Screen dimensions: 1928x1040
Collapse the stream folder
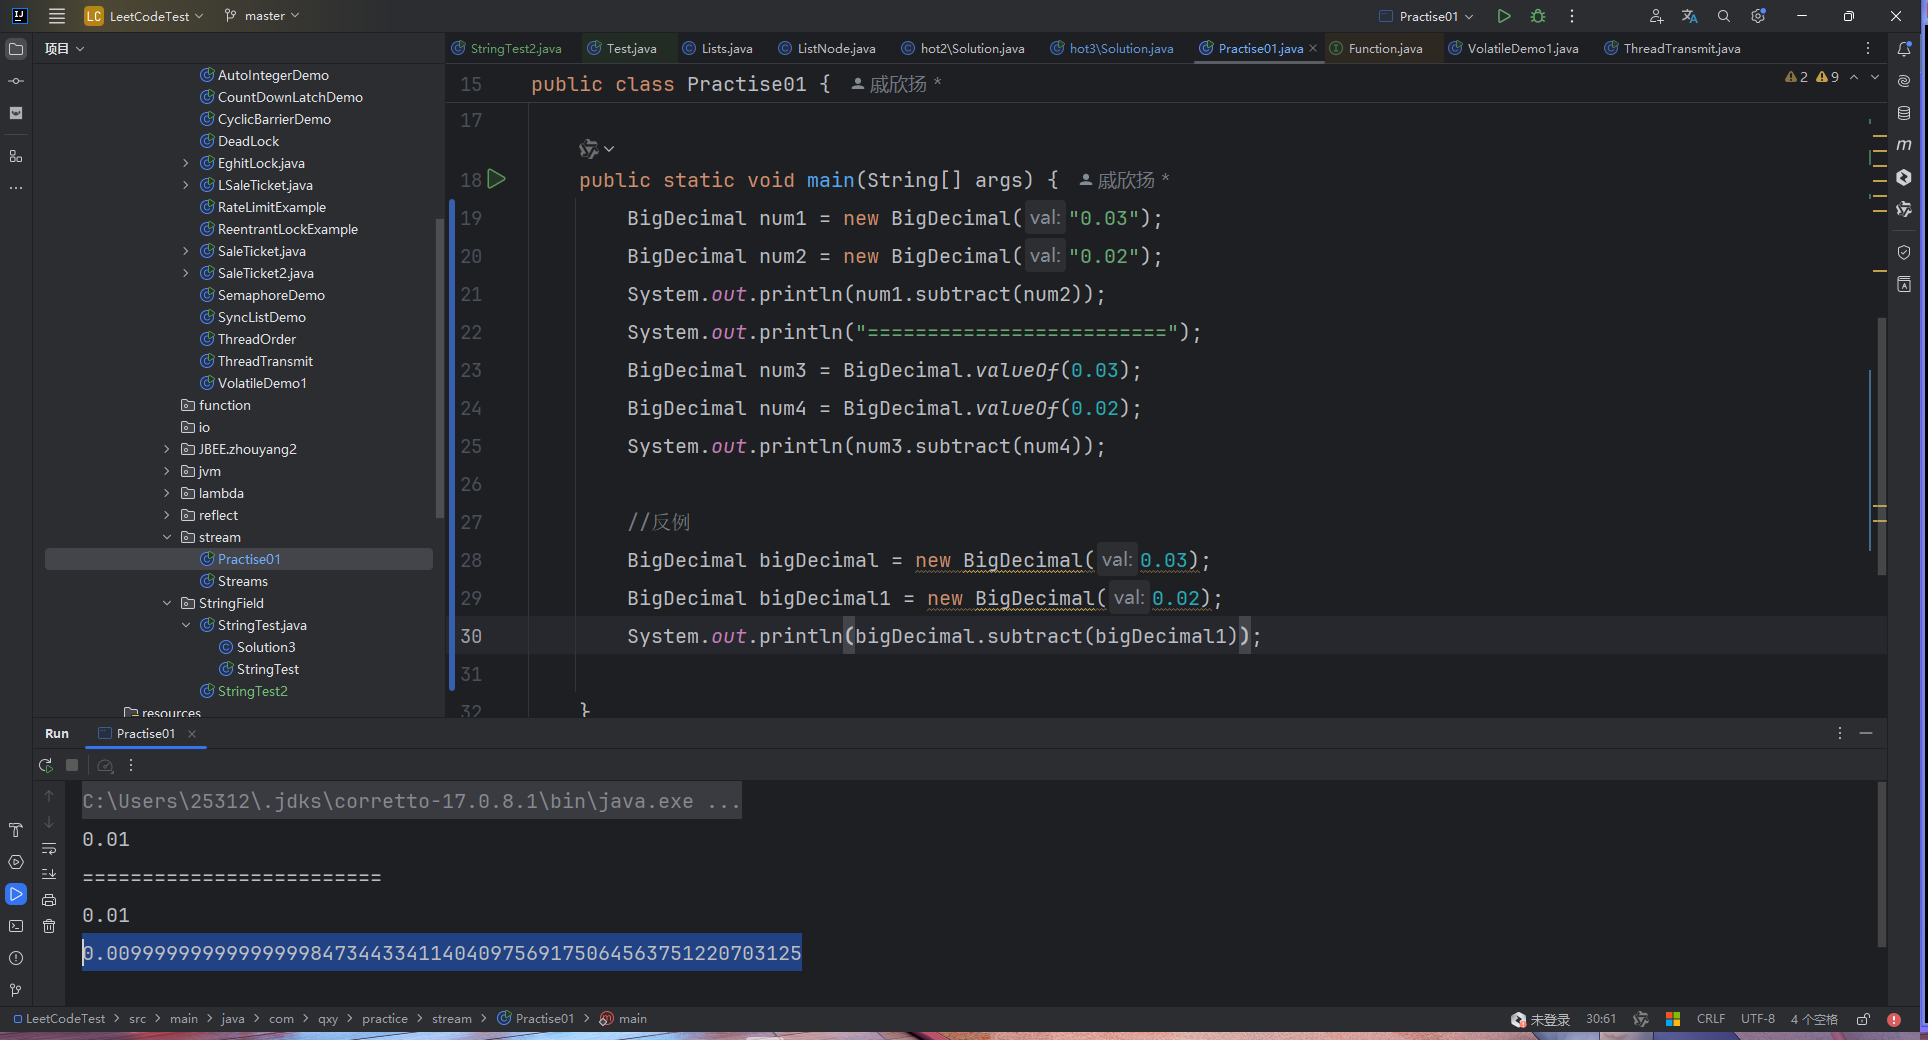coord(167,537)
